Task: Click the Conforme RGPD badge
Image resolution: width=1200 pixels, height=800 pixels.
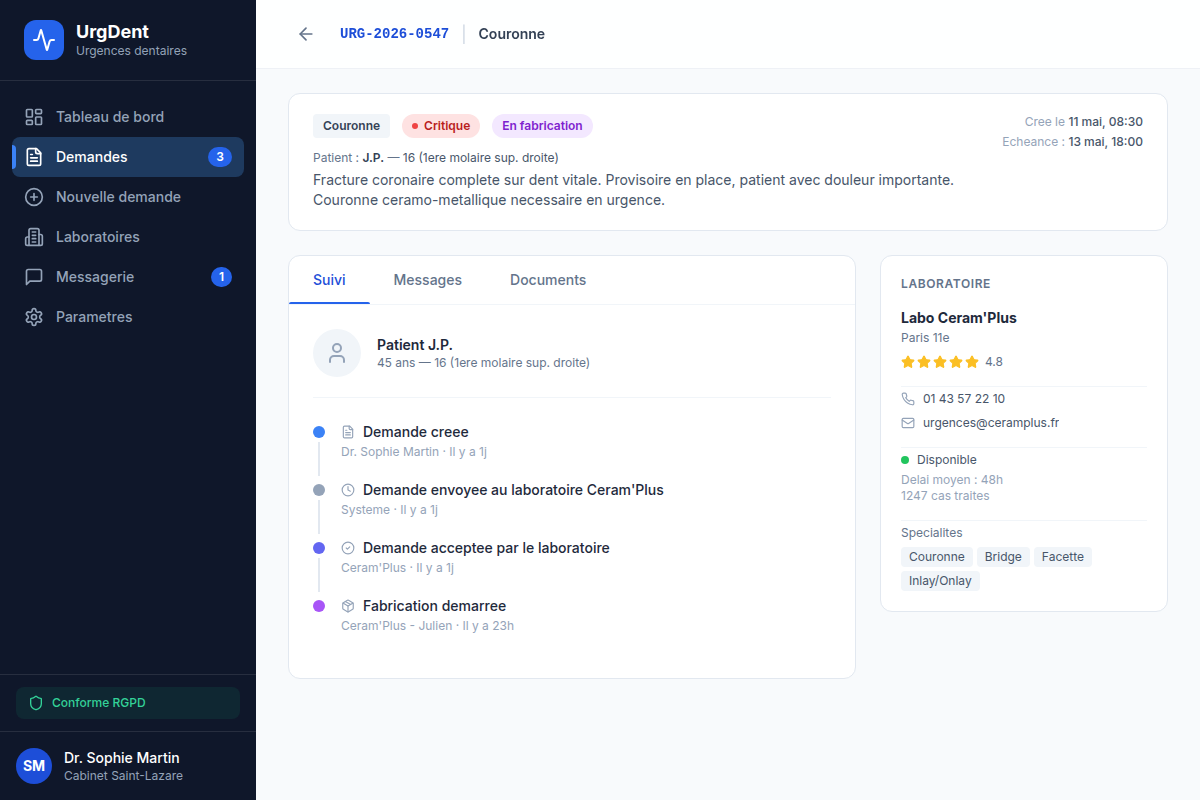Action: tap(128, 703)
